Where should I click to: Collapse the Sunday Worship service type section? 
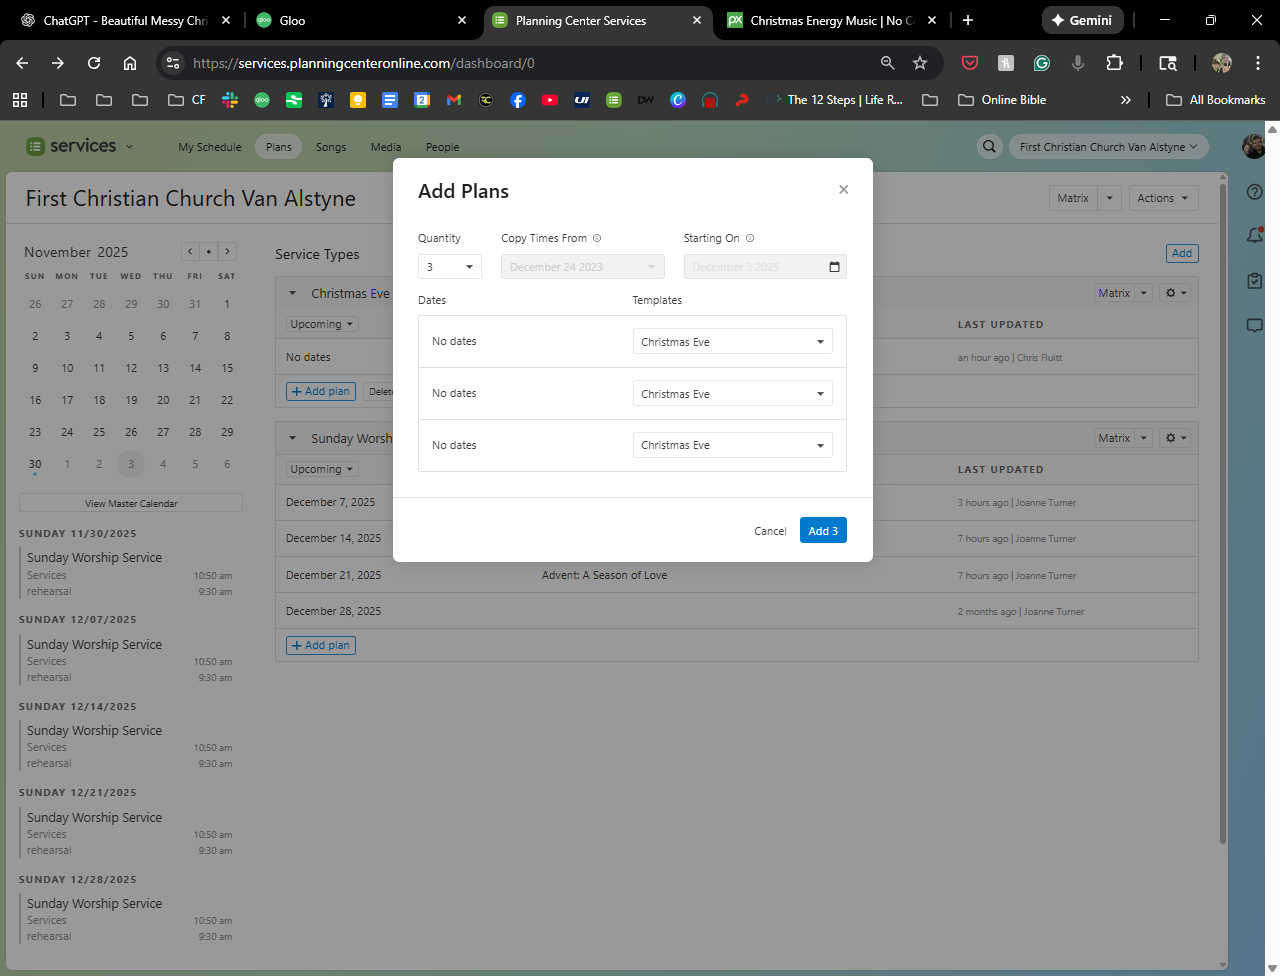click(x=293, y=438)
